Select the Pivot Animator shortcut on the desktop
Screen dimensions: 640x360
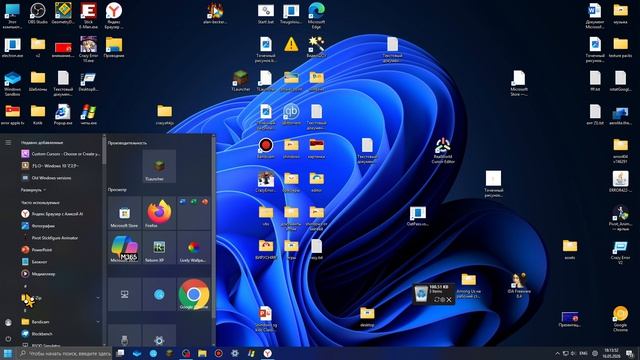point(620,218)
